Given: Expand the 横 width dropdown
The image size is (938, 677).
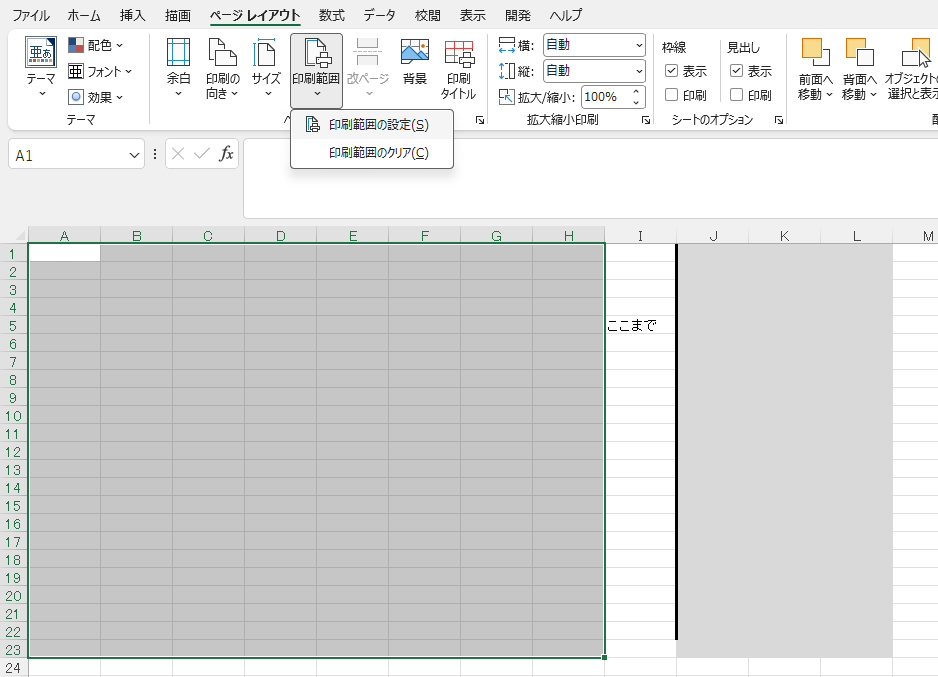Looking at the screenshot, I should tap(639, 45).
